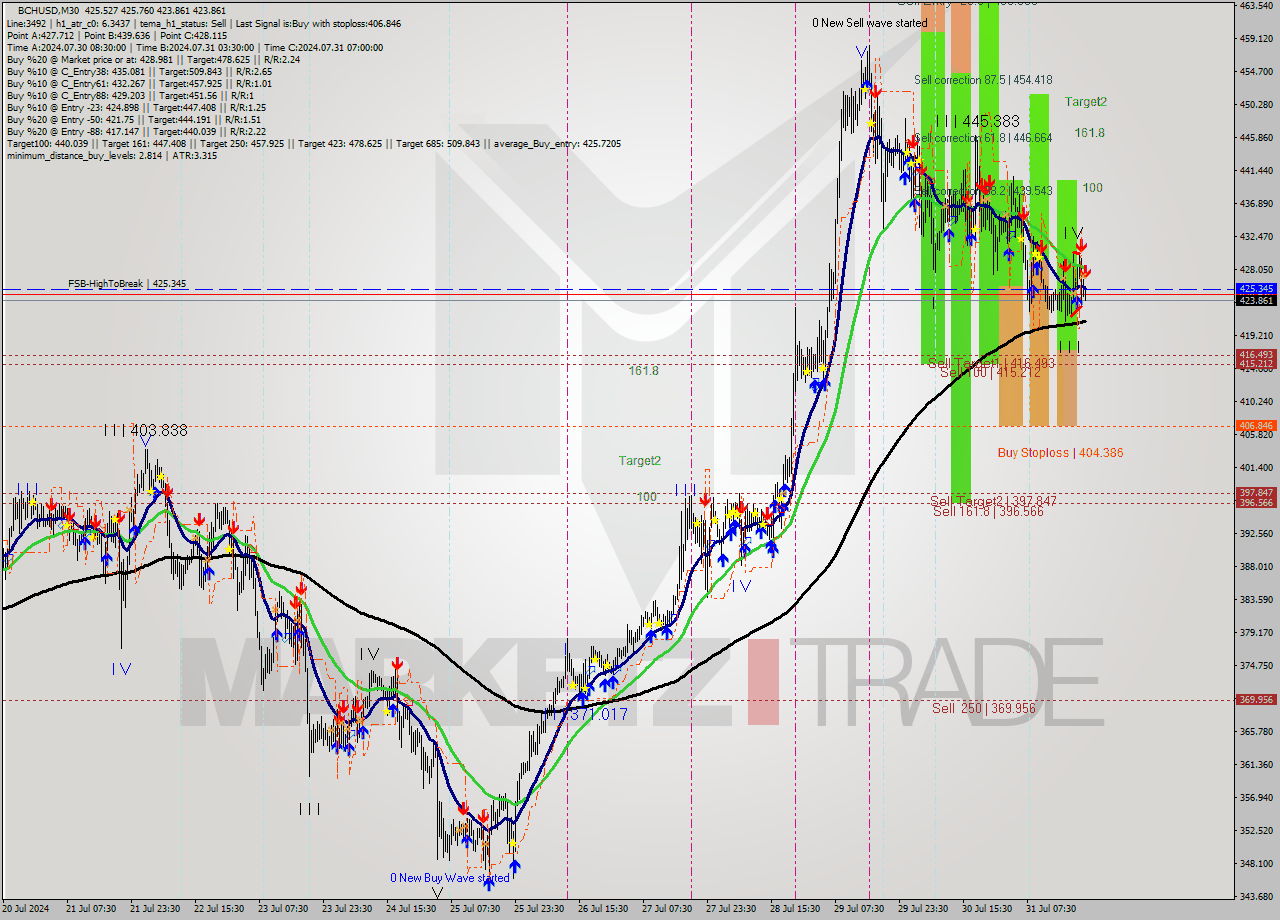Click the '30 Jul 15:30' time axis label
This screenshot has width=1280, height=920.
click(987, 909)
